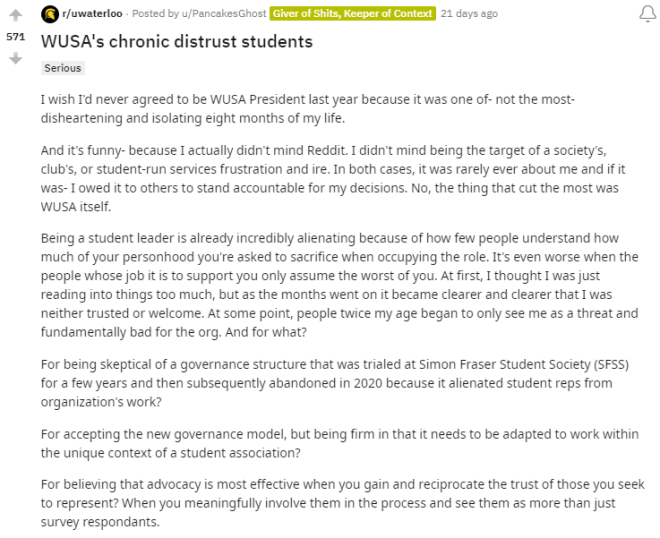
Task: Click paragraph starting 'I wish I'd never agreed'
Action: tap(308, 109)
